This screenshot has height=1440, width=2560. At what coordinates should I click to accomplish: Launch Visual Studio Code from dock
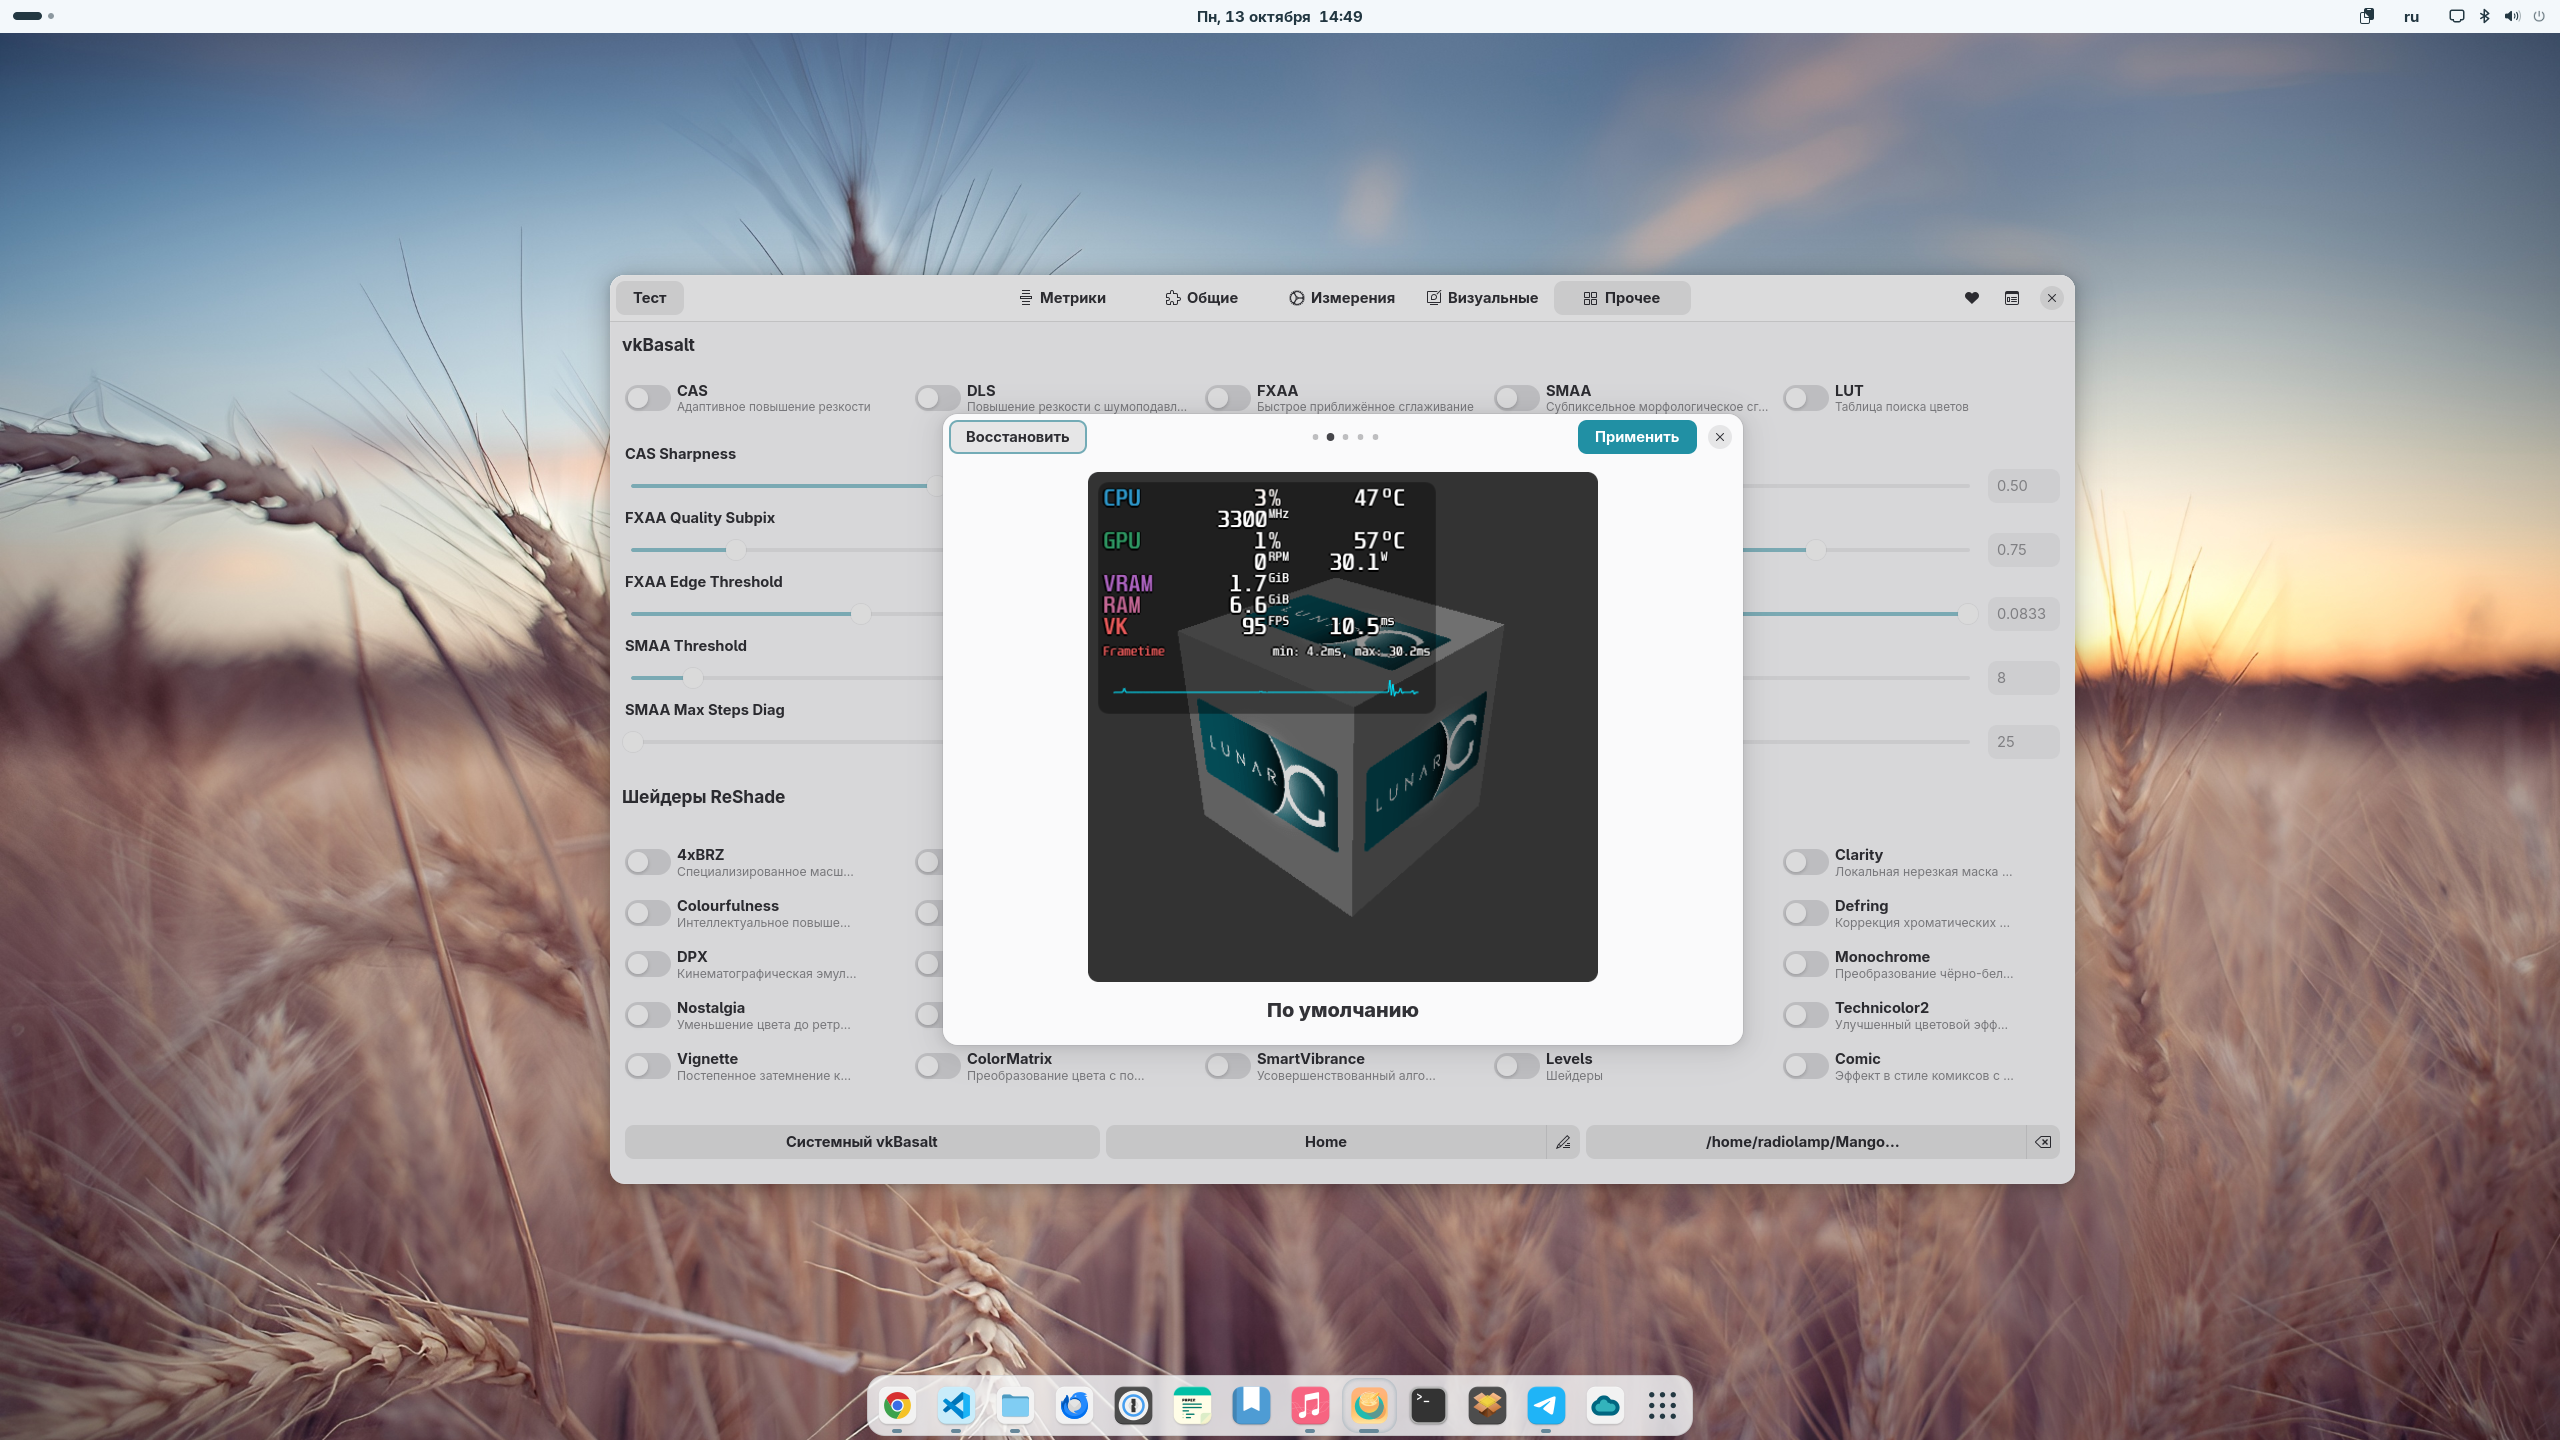pos(956,1406)
